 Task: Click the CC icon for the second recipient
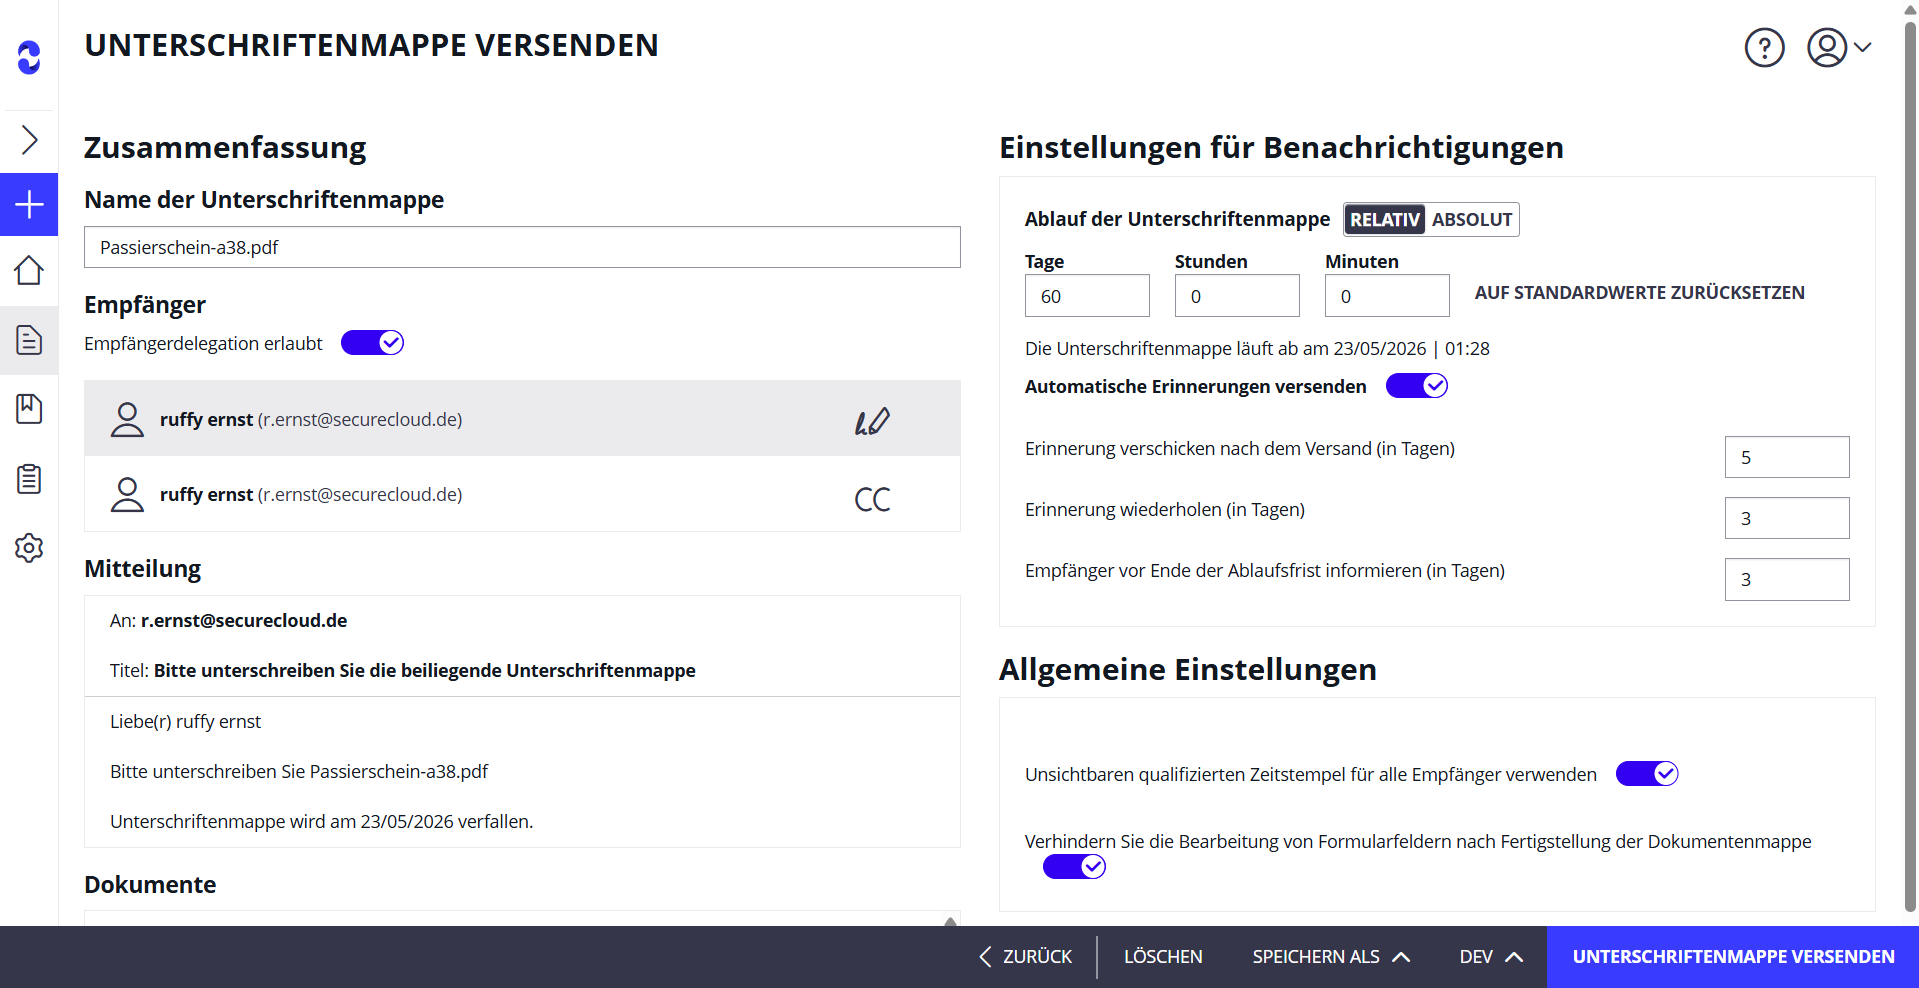click(x=871, y=499)
